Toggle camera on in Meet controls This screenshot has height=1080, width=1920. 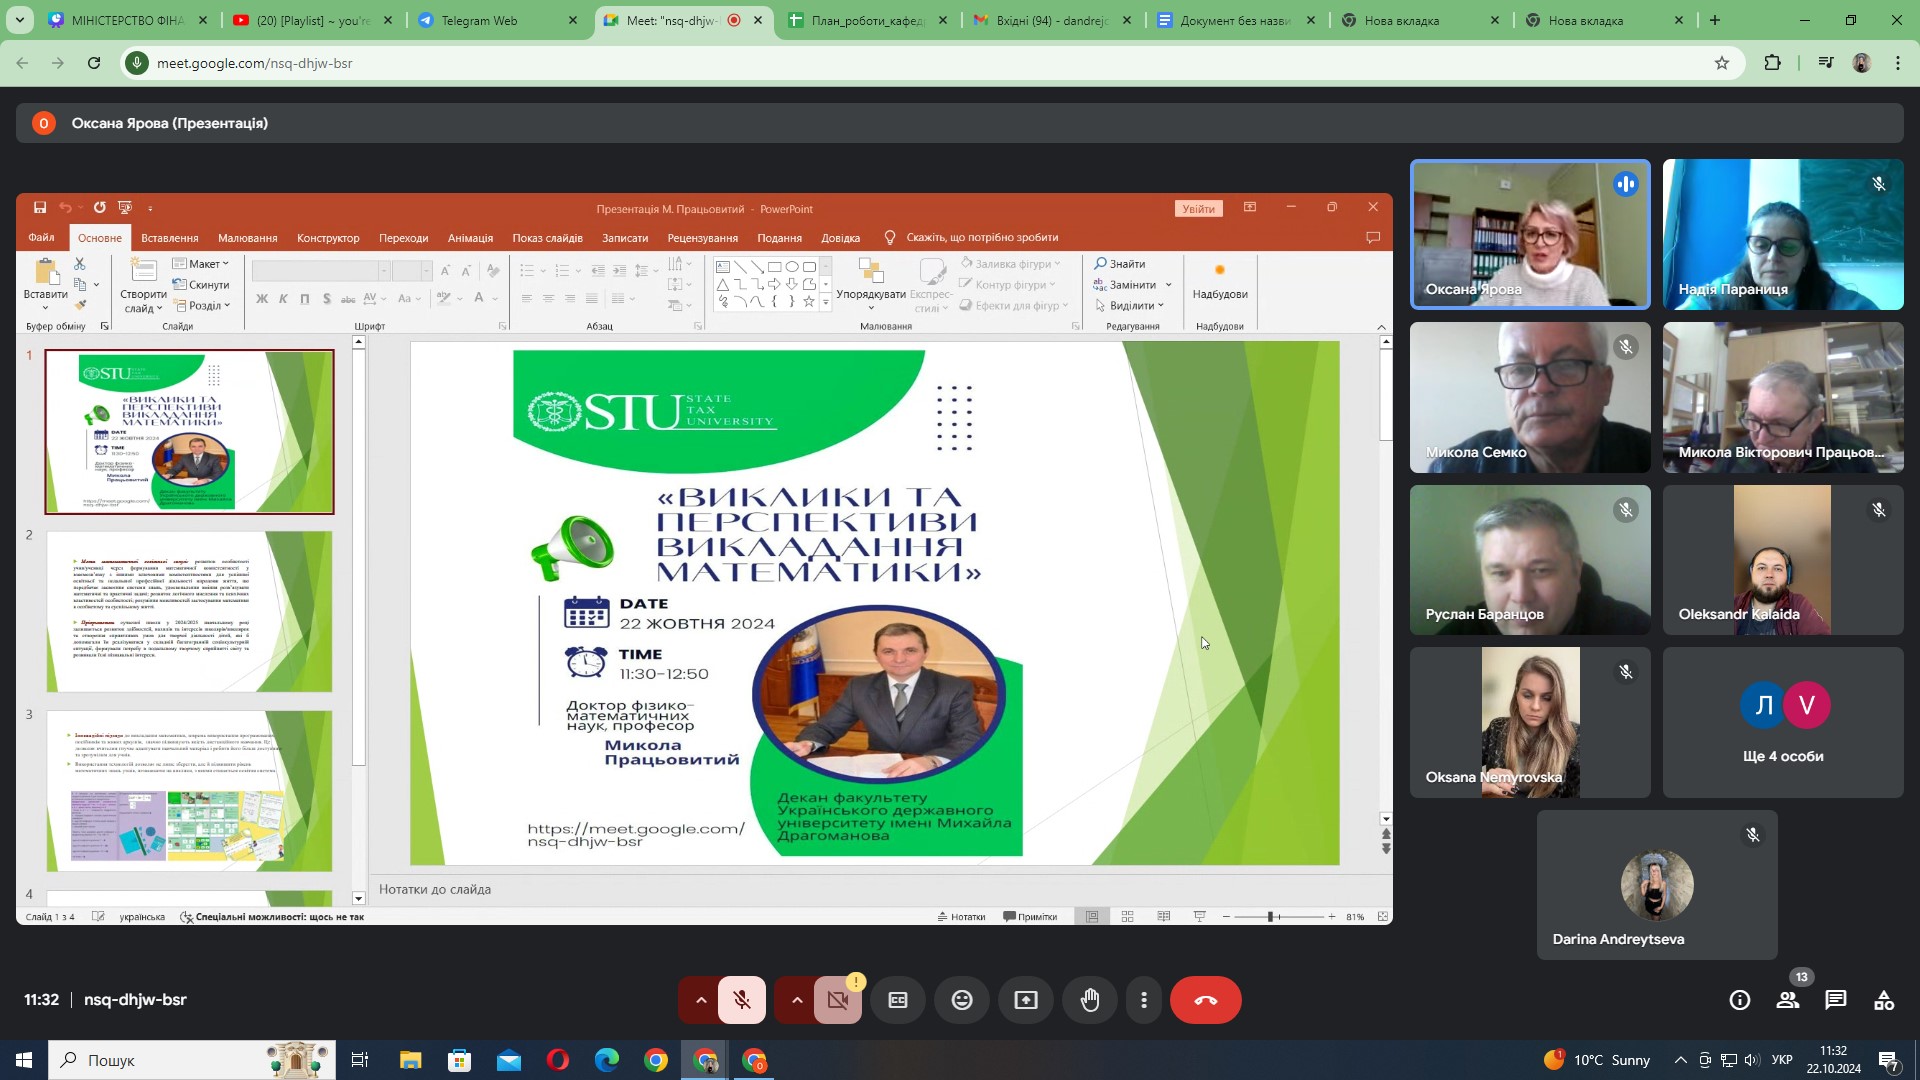838,1000
